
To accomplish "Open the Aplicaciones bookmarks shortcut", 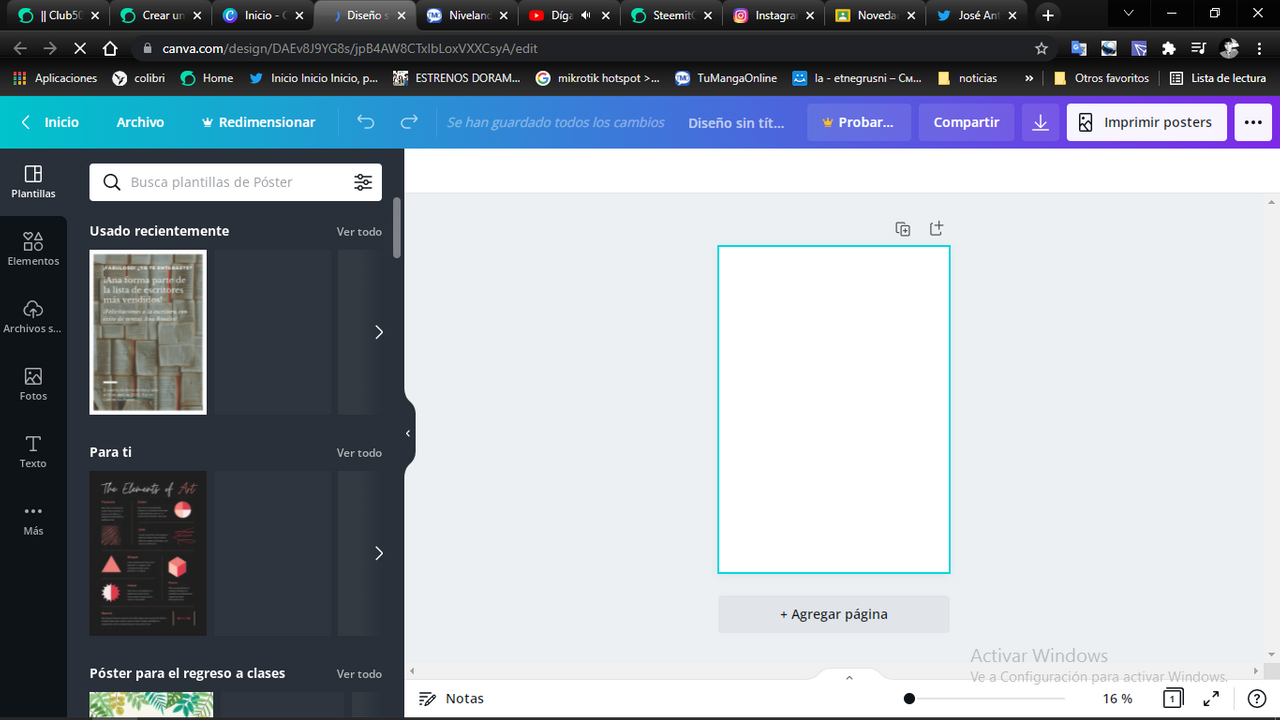I will point(55,78).
